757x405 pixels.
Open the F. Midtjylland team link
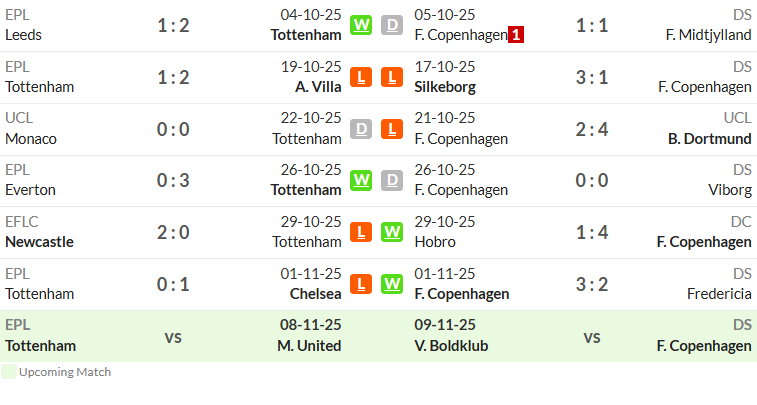(708, 35)
